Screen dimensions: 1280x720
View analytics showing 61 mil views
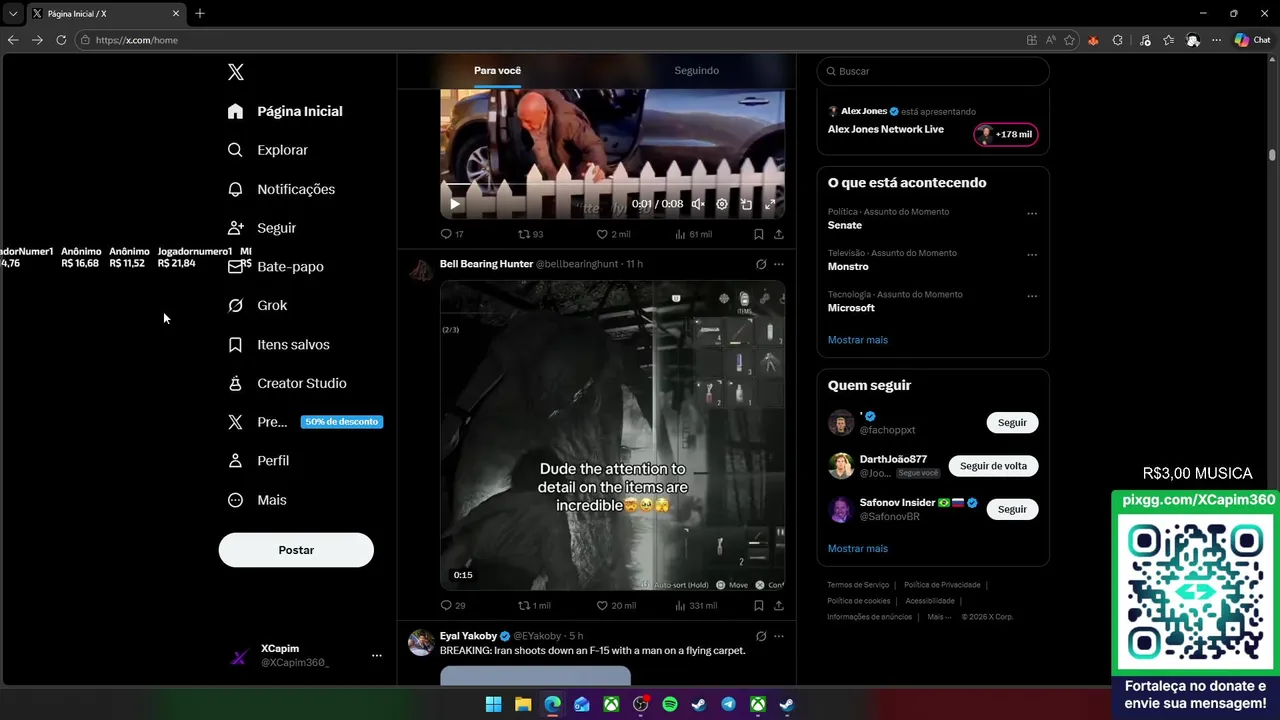click(693, 234)
